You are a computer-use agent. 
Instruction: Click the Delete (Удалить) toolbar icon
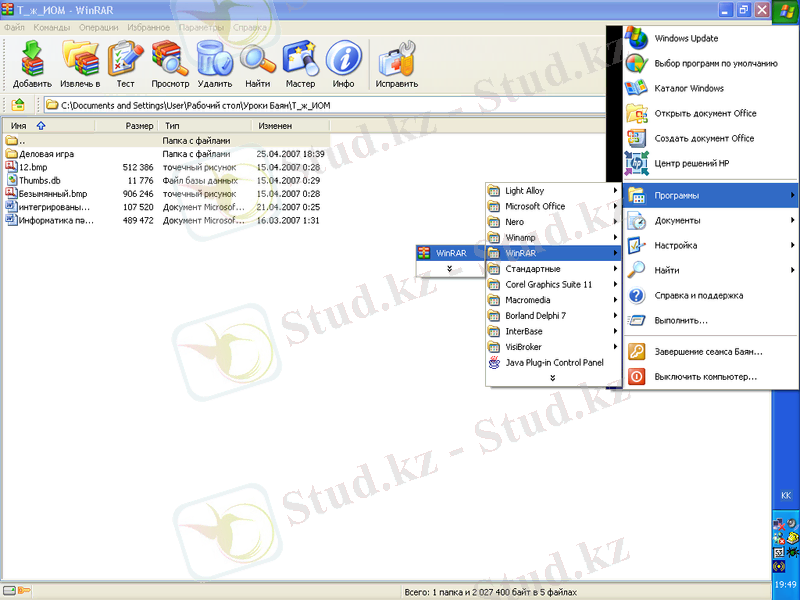(x=214, y=65)
